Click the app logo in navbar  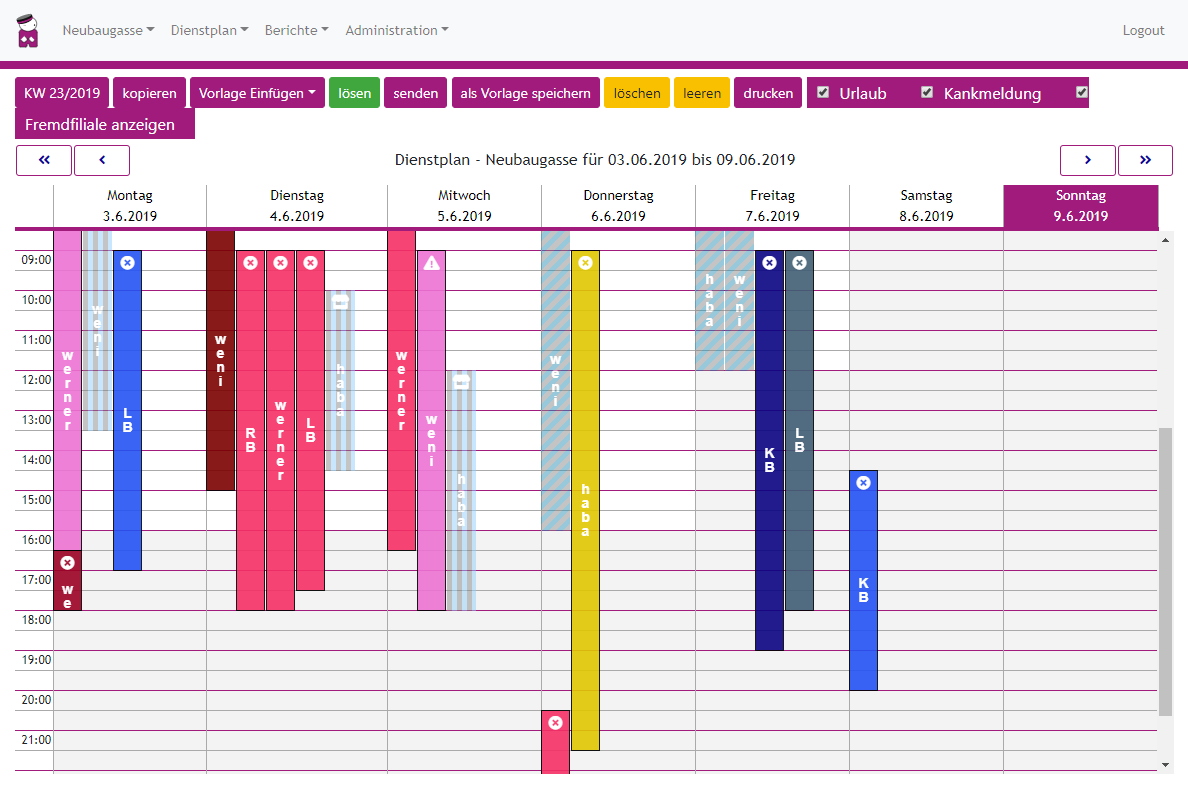(x=28, y=30)
